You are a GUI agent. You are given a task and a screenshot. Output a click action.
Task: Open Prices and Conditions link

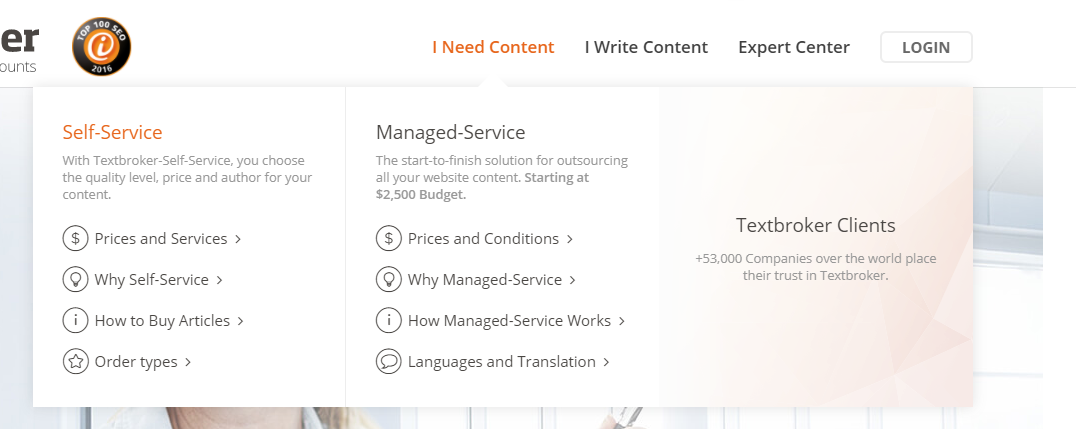point(484,239)
